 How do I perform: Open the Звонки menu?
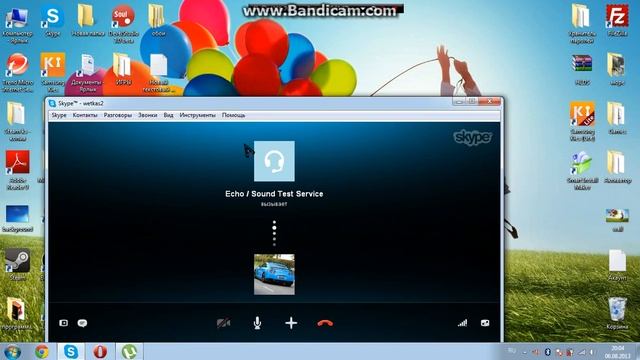tap(147, 115)
